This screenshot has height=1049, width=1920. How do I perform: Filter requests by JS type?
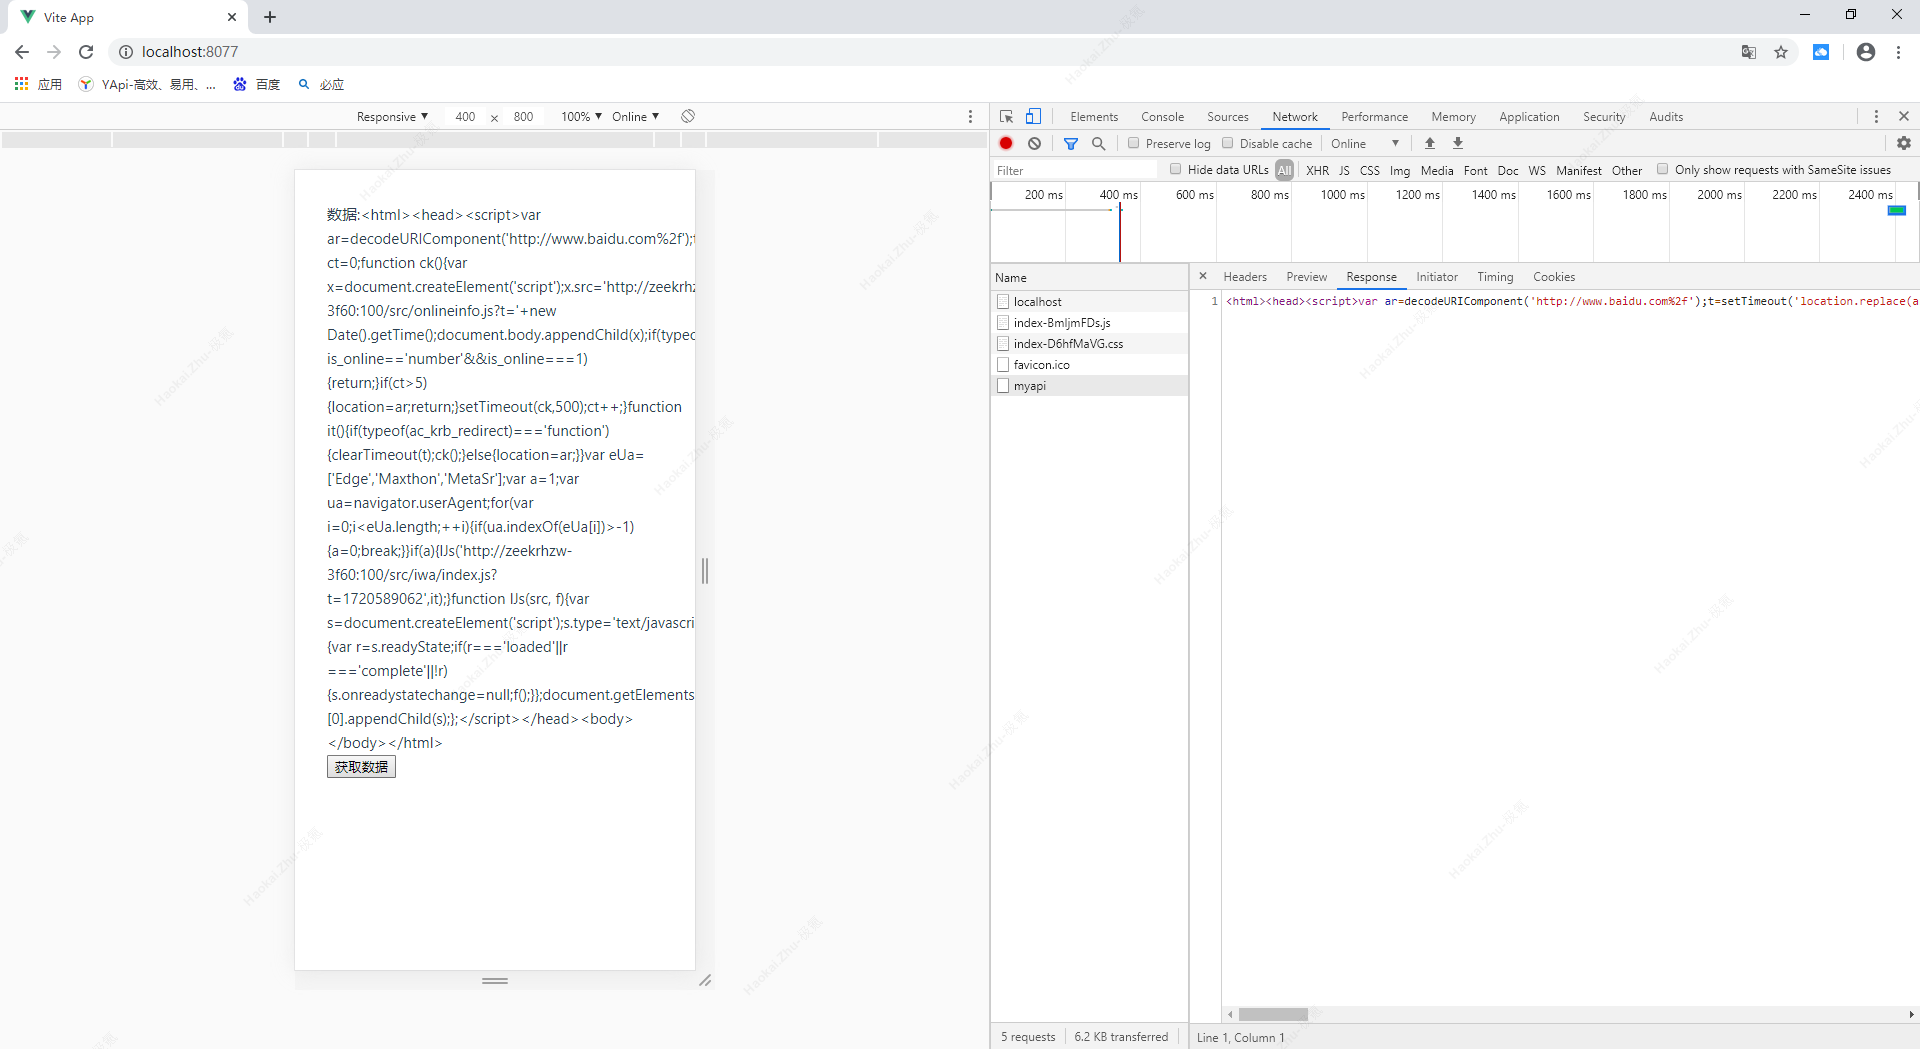1344,171
